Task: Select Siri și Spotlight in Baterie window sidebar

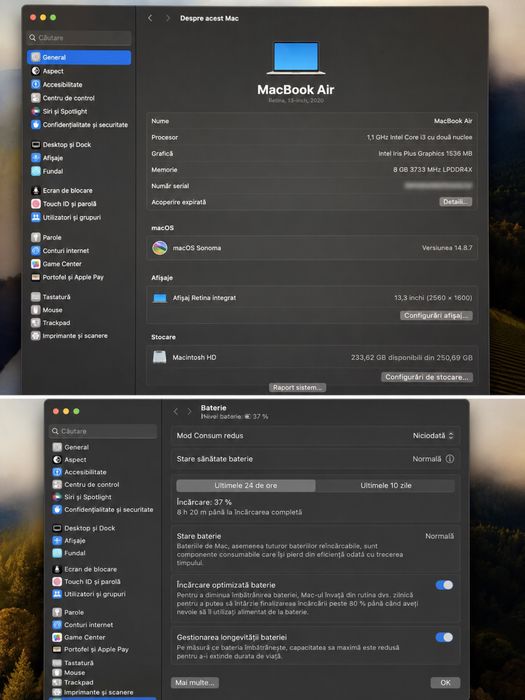Action: coord(82,497)
